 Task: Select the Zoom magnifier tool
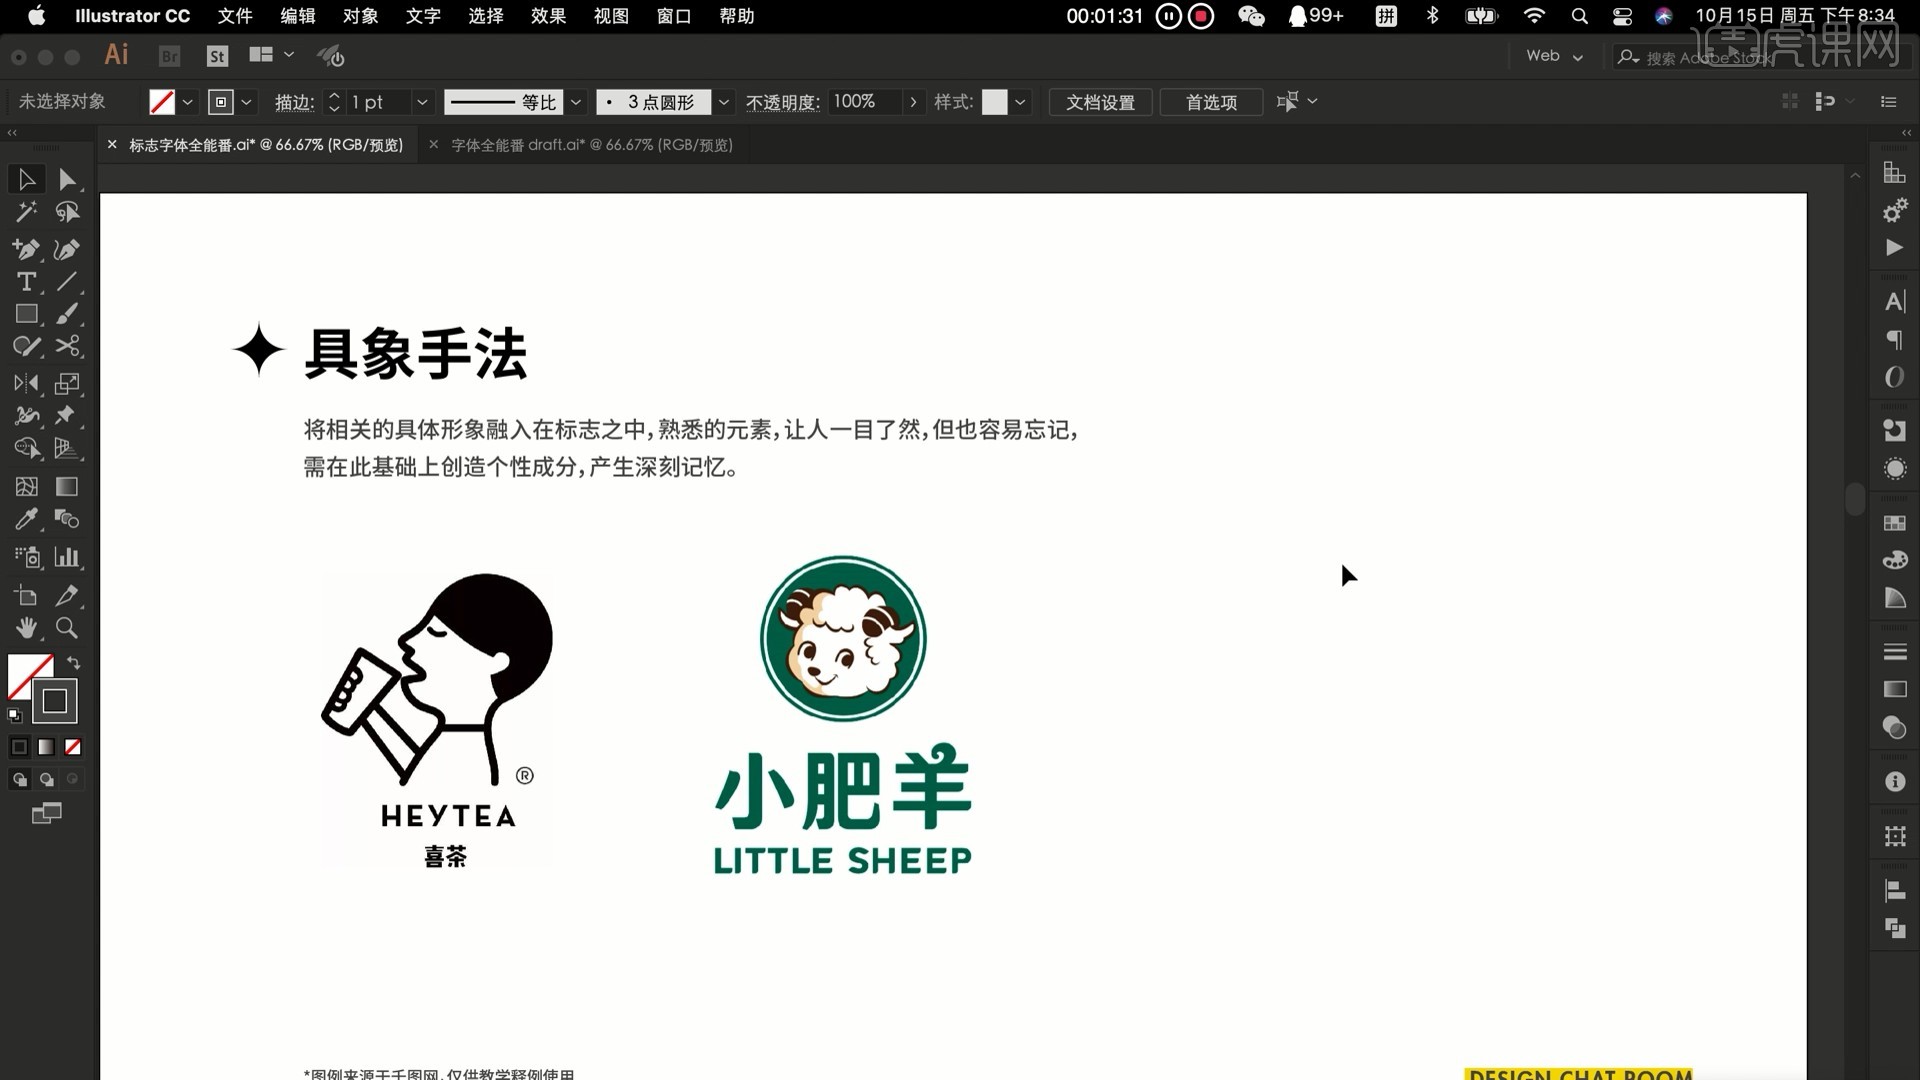click(x=67, y=628)
